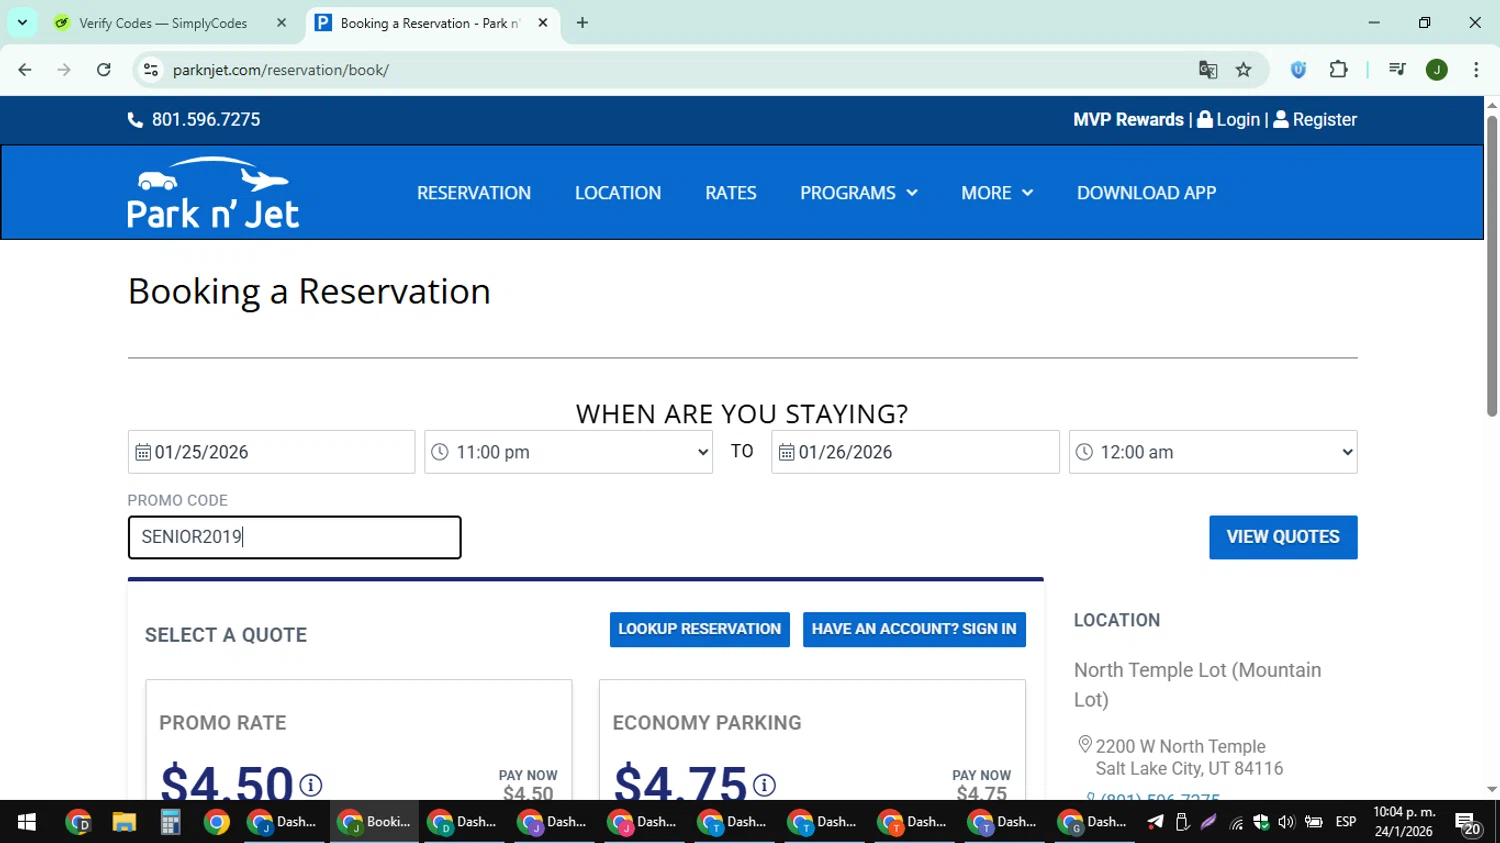Click the info icon next to the $4.50 promo rate

click(311, 785)
